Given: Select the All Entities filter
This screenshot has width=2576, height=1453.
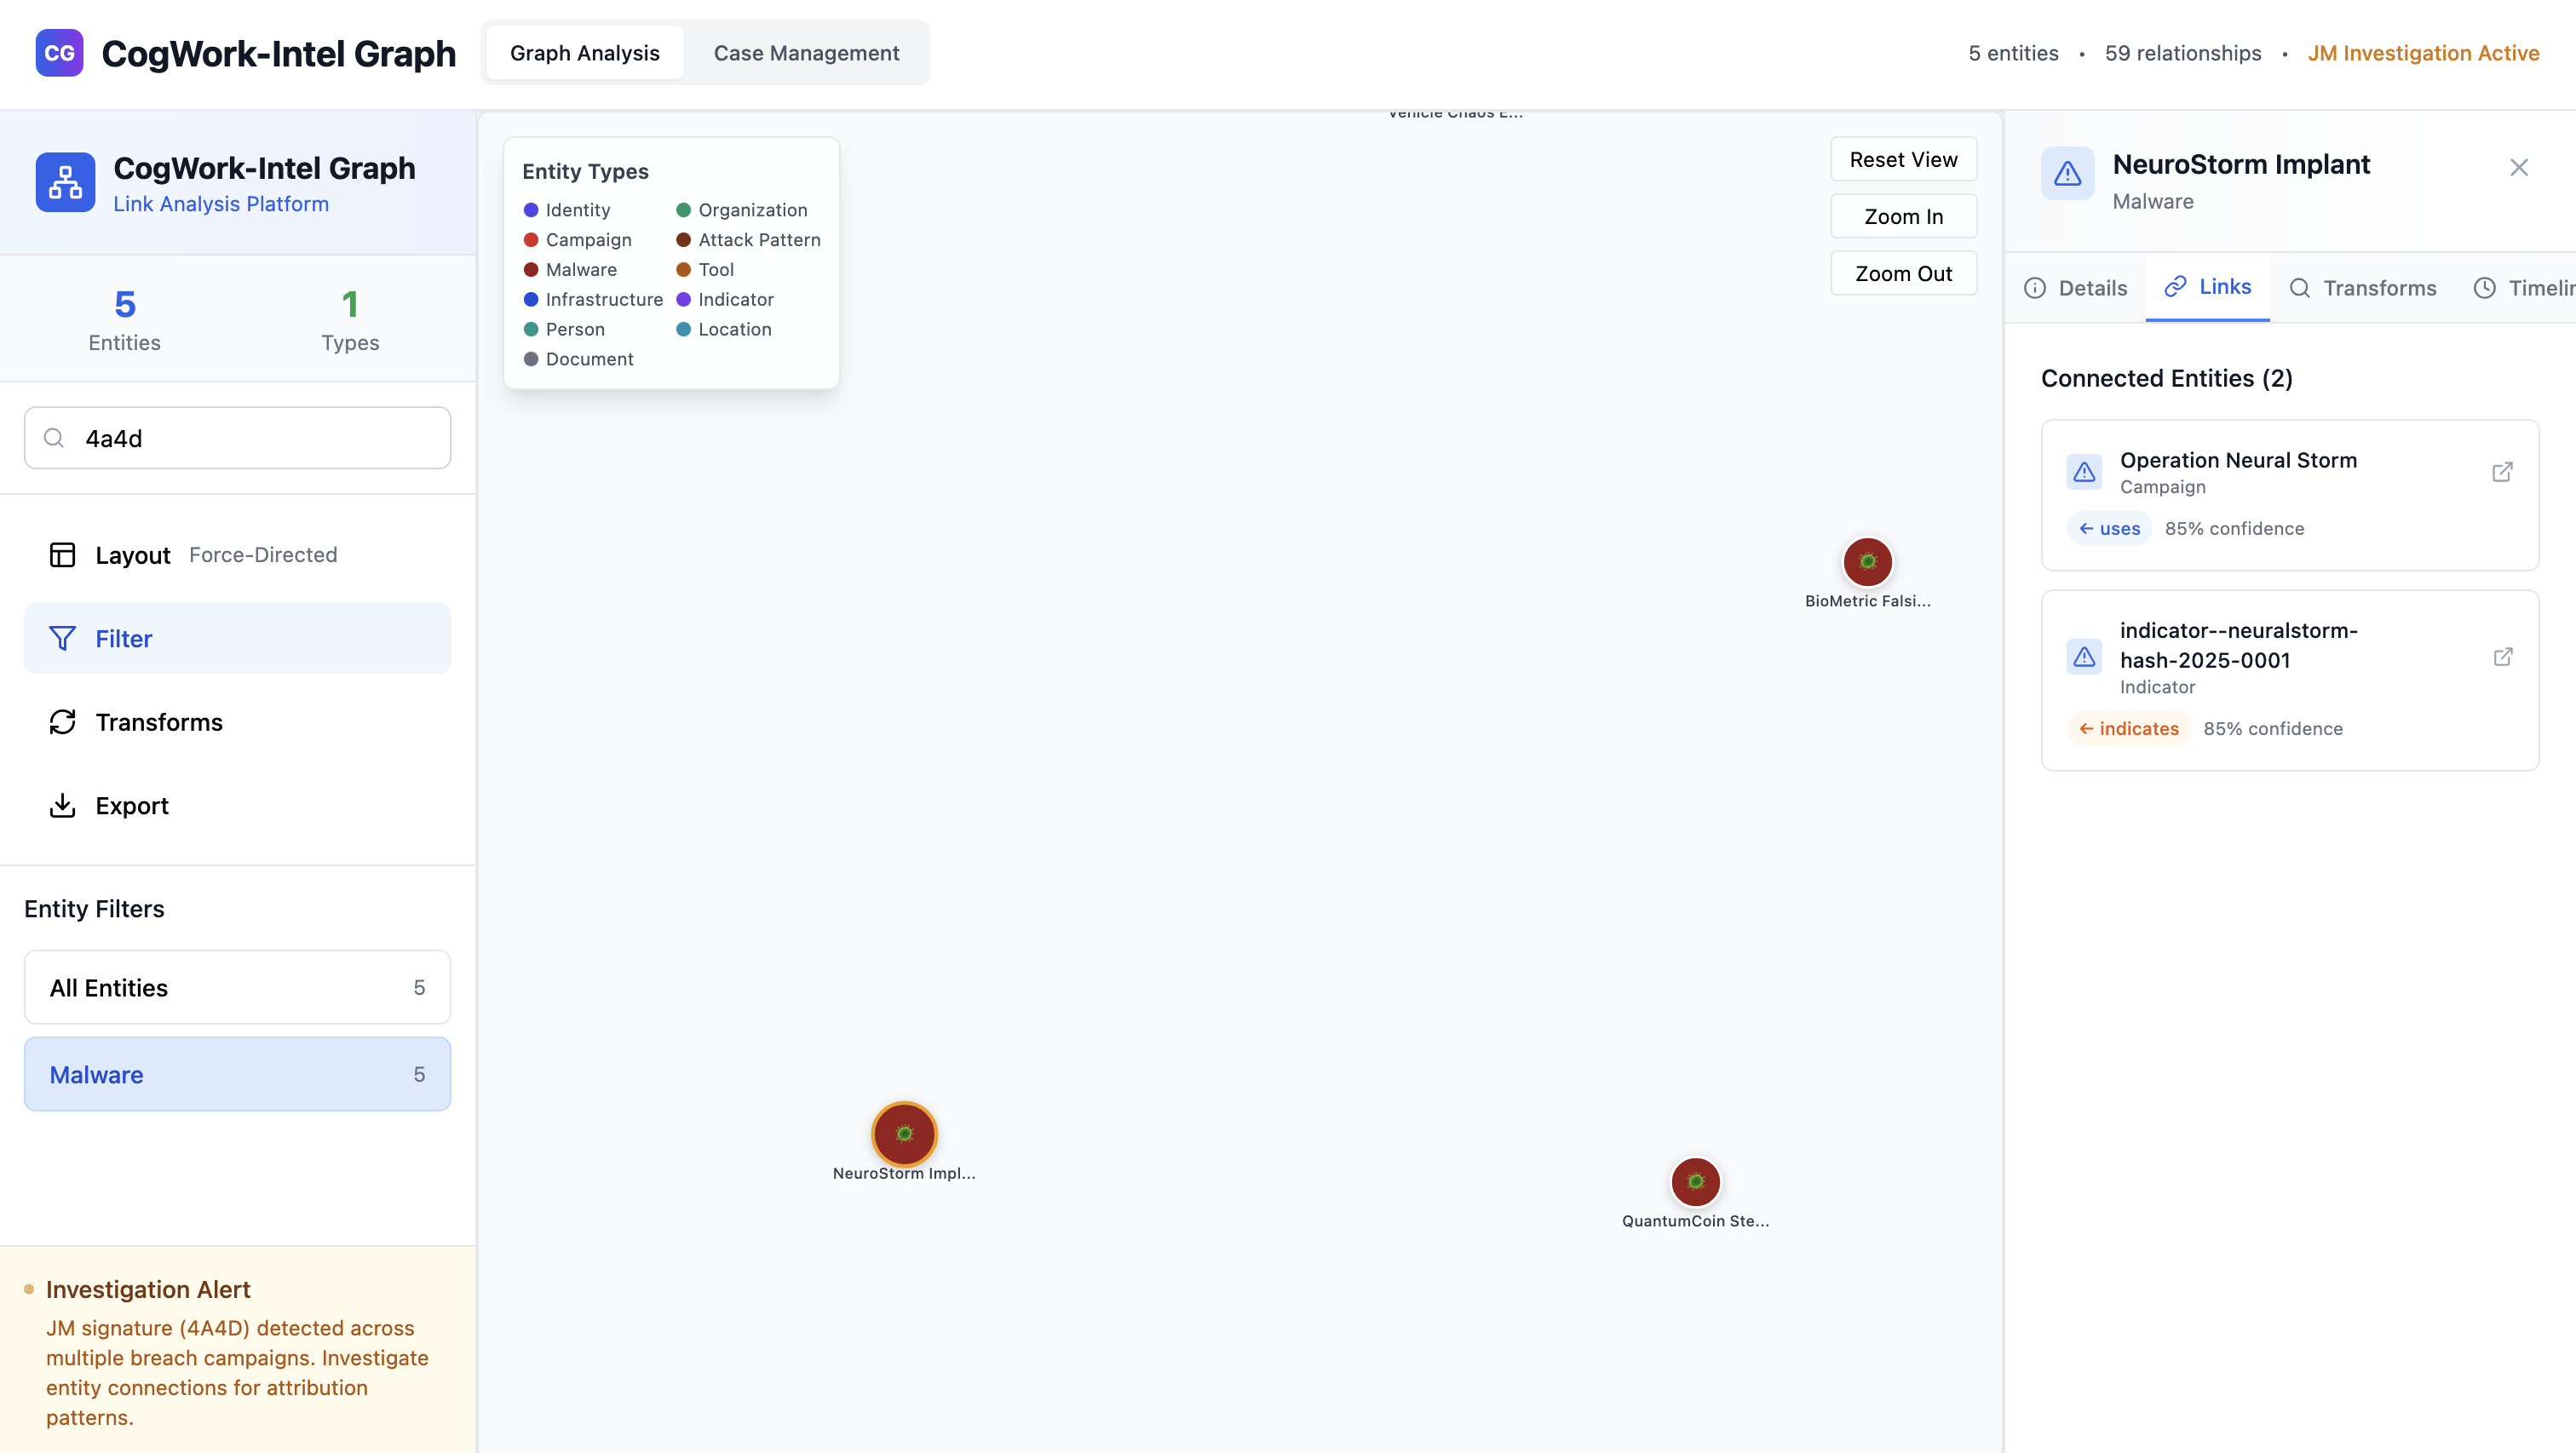Looking at the screenshot, I should [x=237, y=987].
